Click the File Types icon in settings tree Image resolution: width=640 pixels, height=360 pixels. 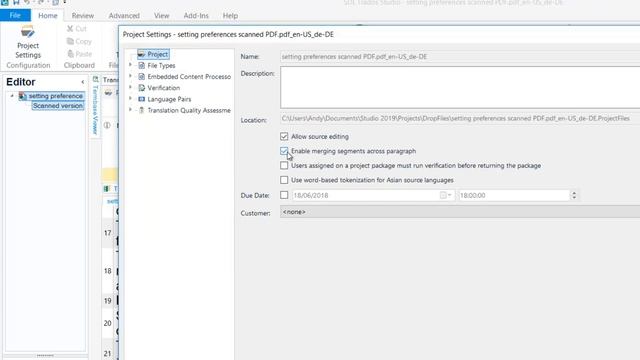141,65
